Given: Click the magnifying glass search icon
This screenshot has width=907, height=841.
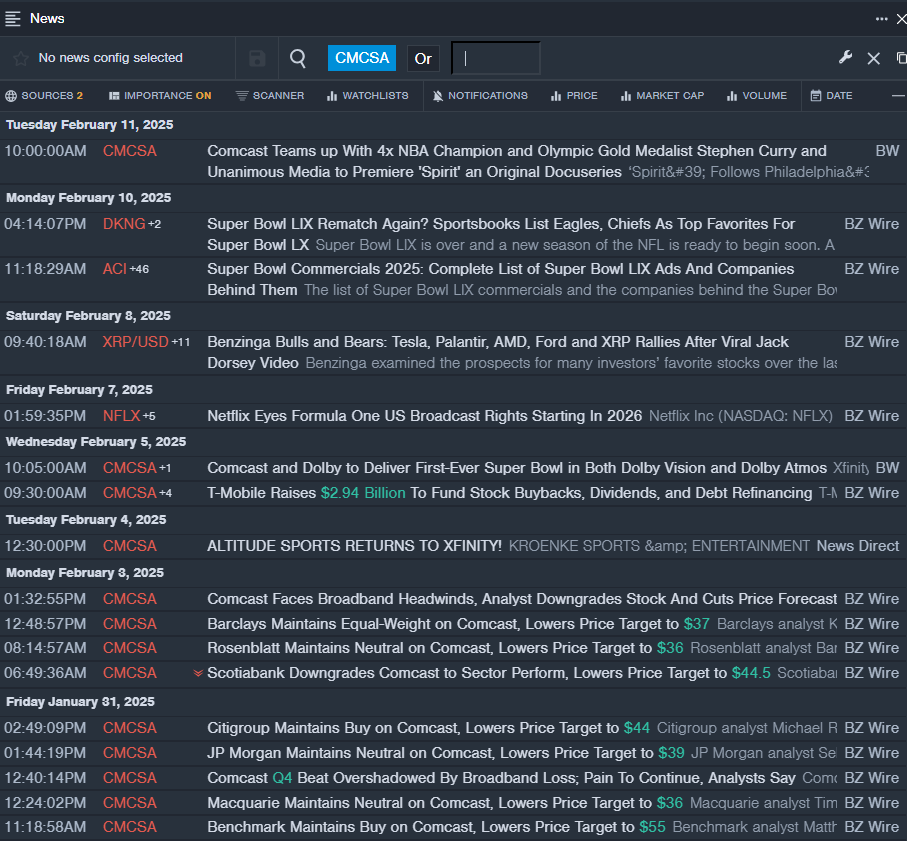Looking at the screenshot, I should pos(298,58).
